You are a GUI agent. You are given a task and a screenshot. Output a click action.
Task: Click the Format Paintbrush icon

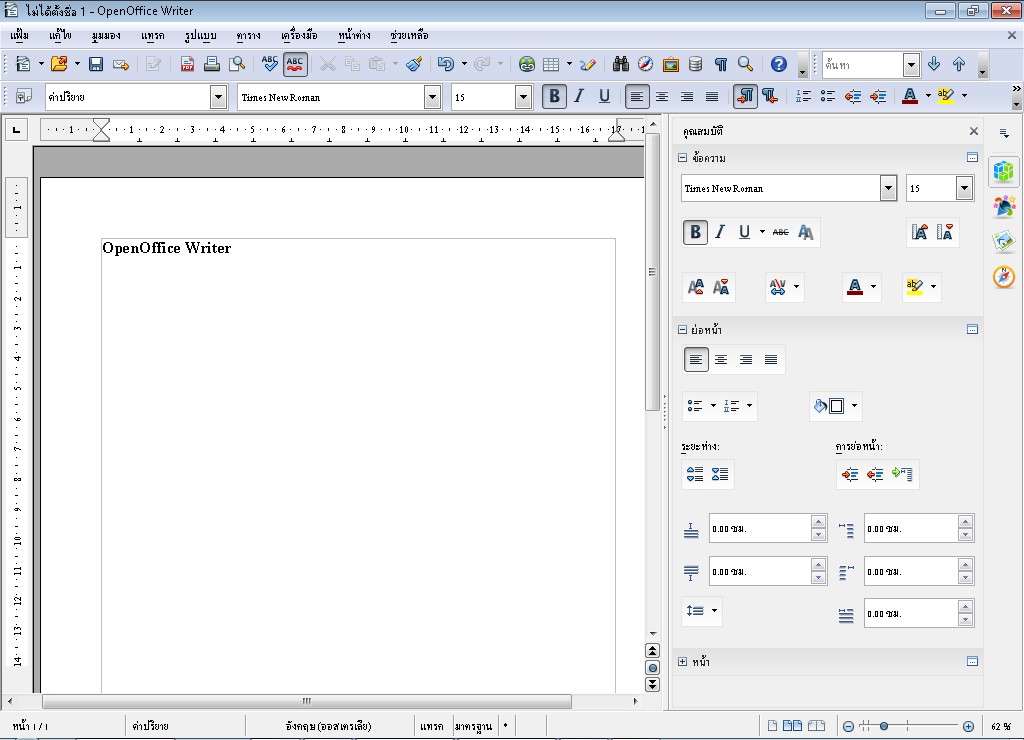(414, 64)
